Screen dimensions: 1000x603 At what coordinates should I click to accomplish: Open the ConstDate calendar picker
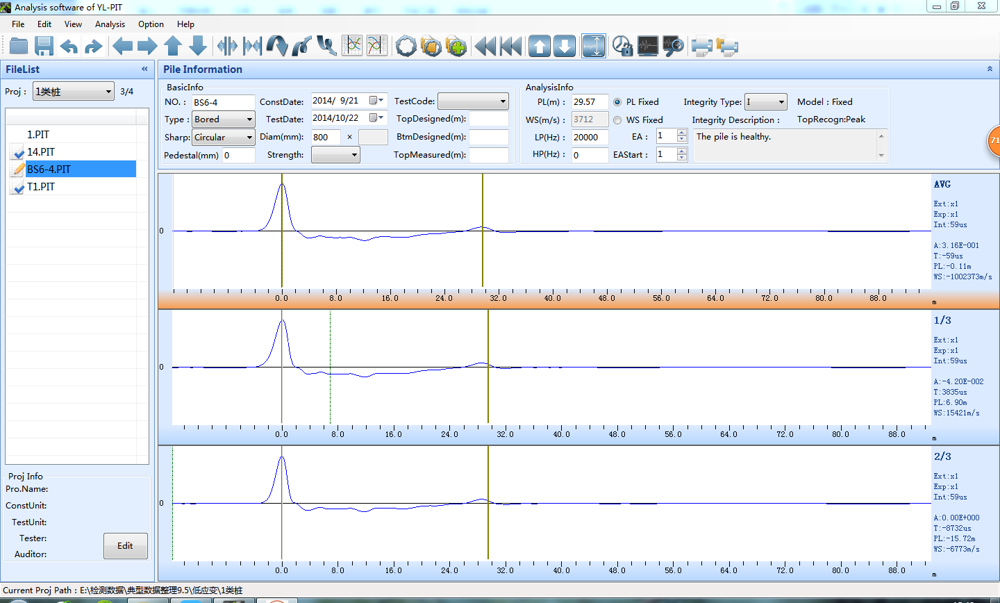376,101
